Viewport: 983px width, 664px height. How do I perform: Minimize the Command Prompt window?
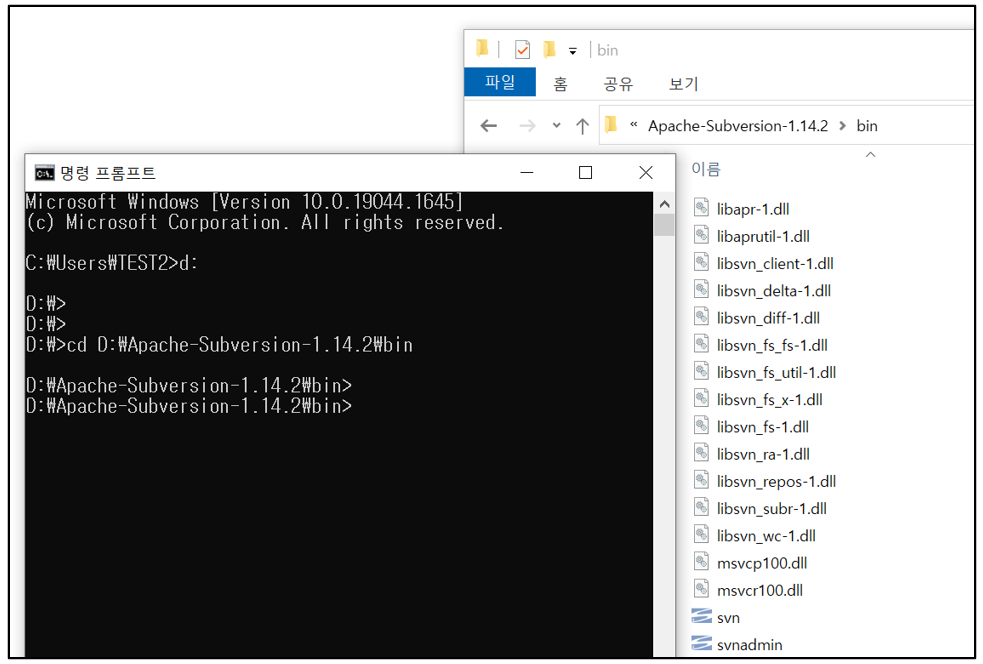(527, 172)
